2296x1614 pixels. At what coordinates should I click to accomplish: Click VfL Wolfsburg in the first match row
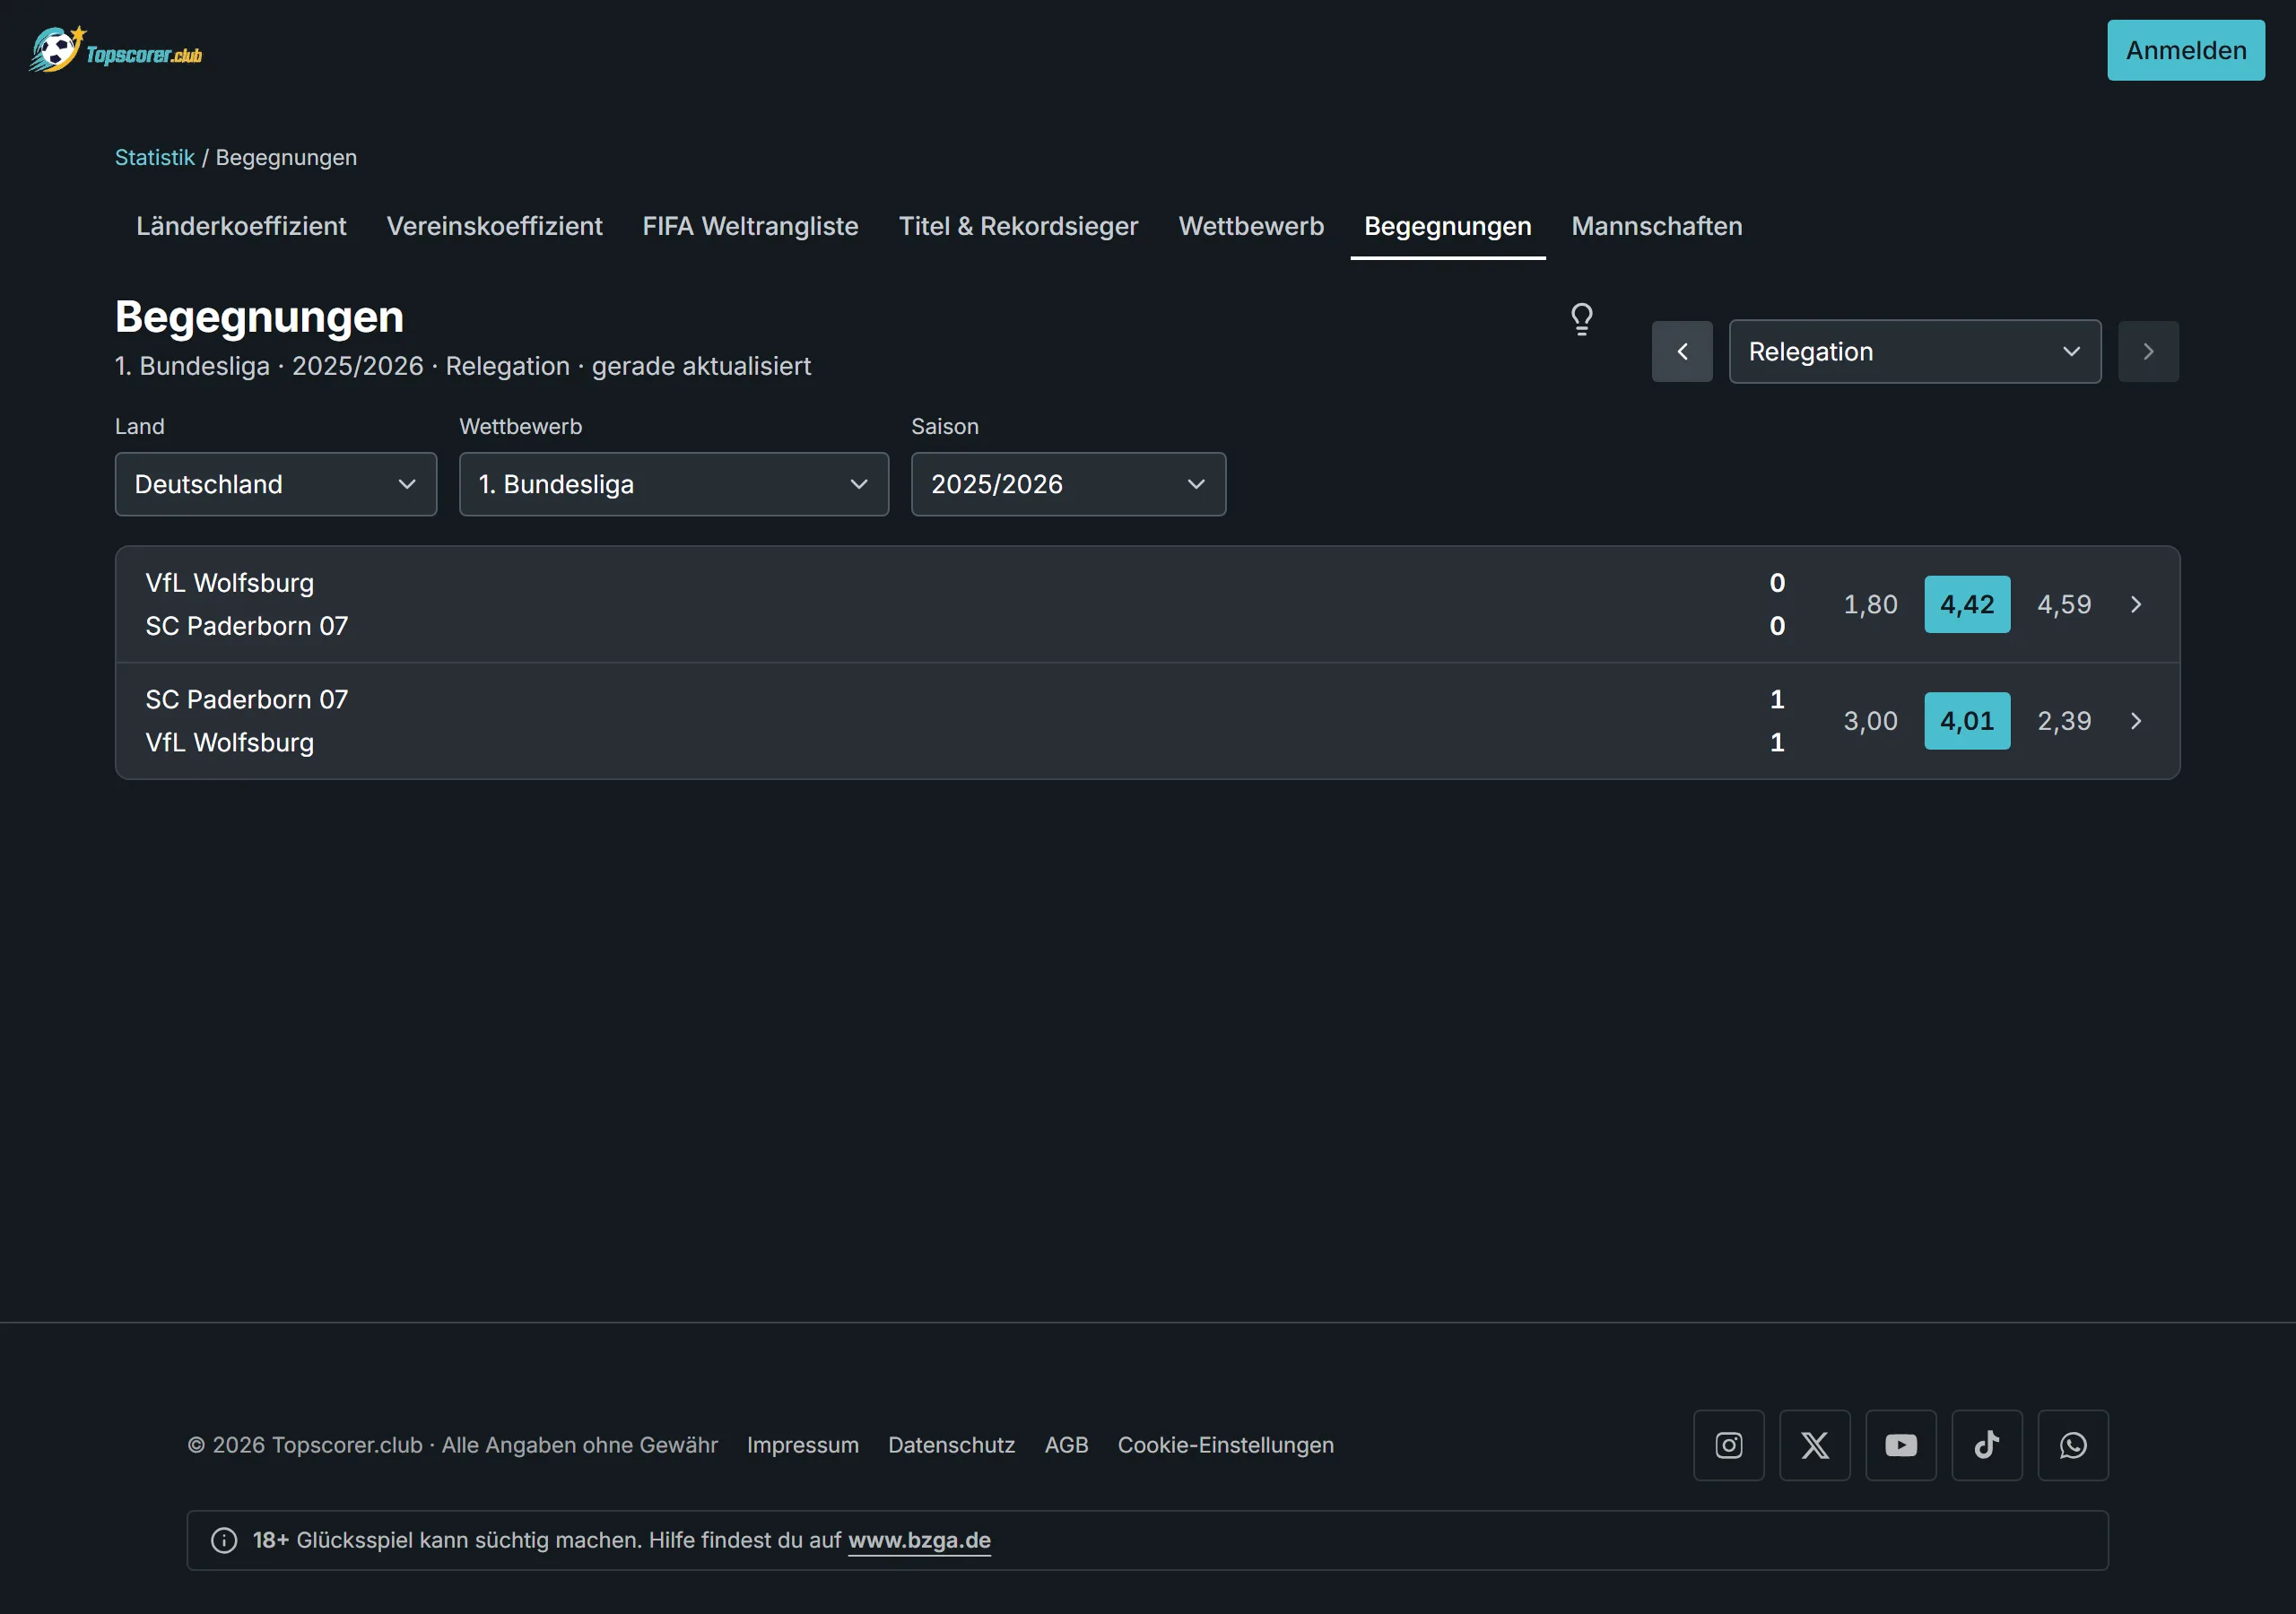pos(230,583)
